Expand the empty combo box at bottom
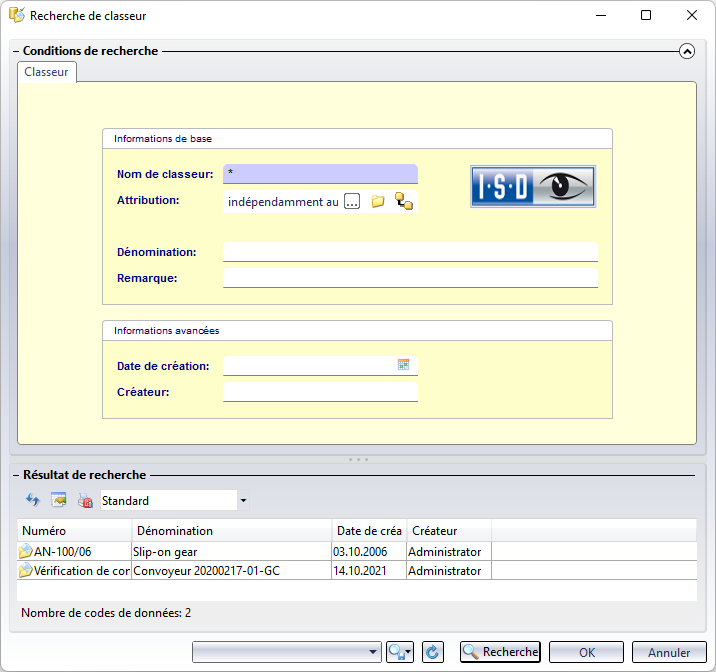This screenshot has width=716, height=672. (x=374, y=652)
